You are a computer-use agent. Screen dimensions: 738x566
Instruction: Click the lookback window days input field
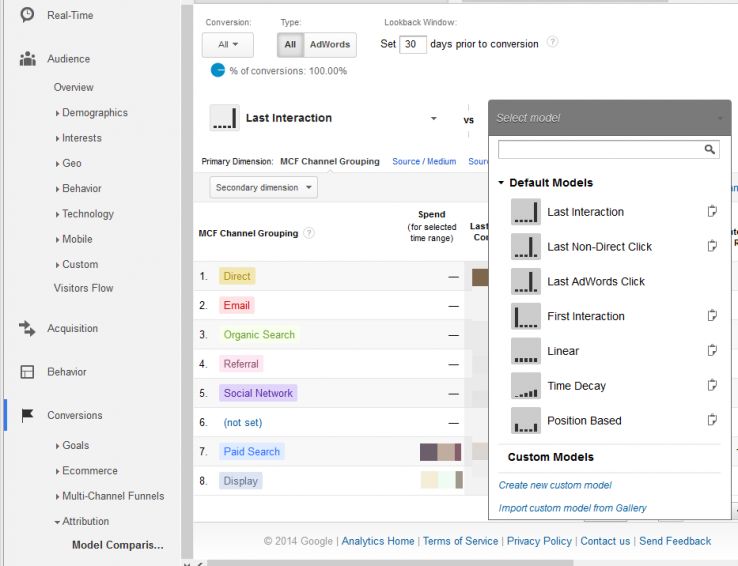[413, 44]
